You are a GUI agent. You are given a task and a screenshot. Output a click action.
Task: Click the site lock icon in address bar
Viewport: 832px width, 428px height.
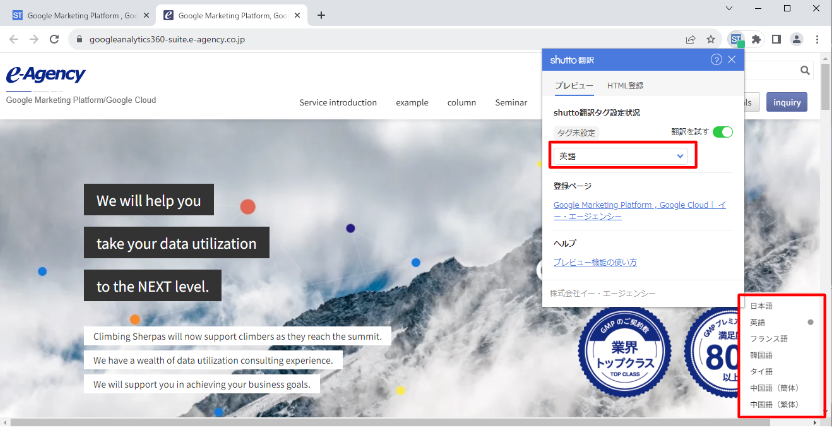(80, 39)
